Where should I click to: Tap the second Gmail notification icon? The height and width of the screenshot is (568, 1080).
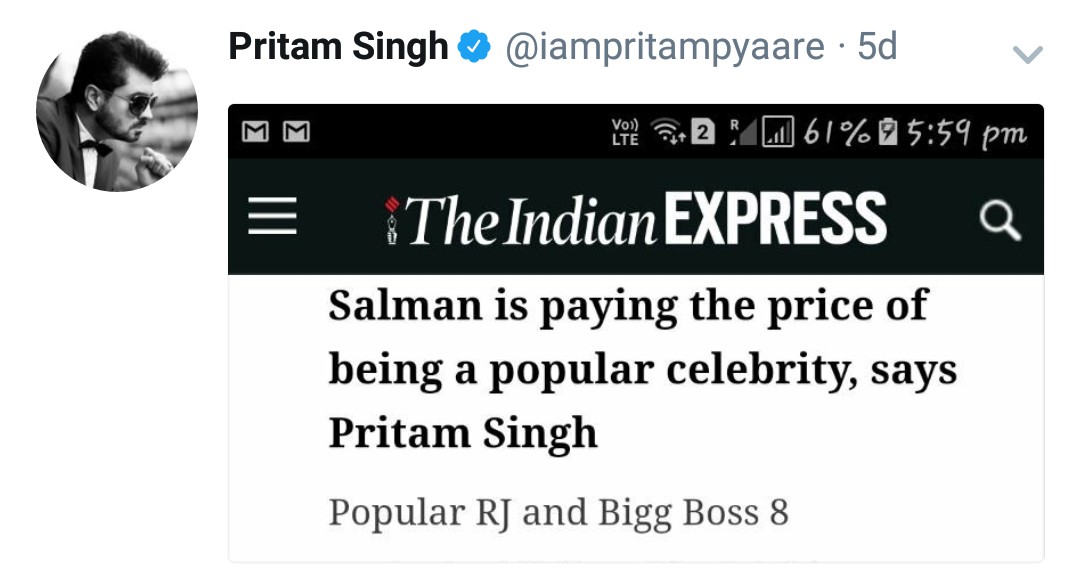click(x=296, y=131)
